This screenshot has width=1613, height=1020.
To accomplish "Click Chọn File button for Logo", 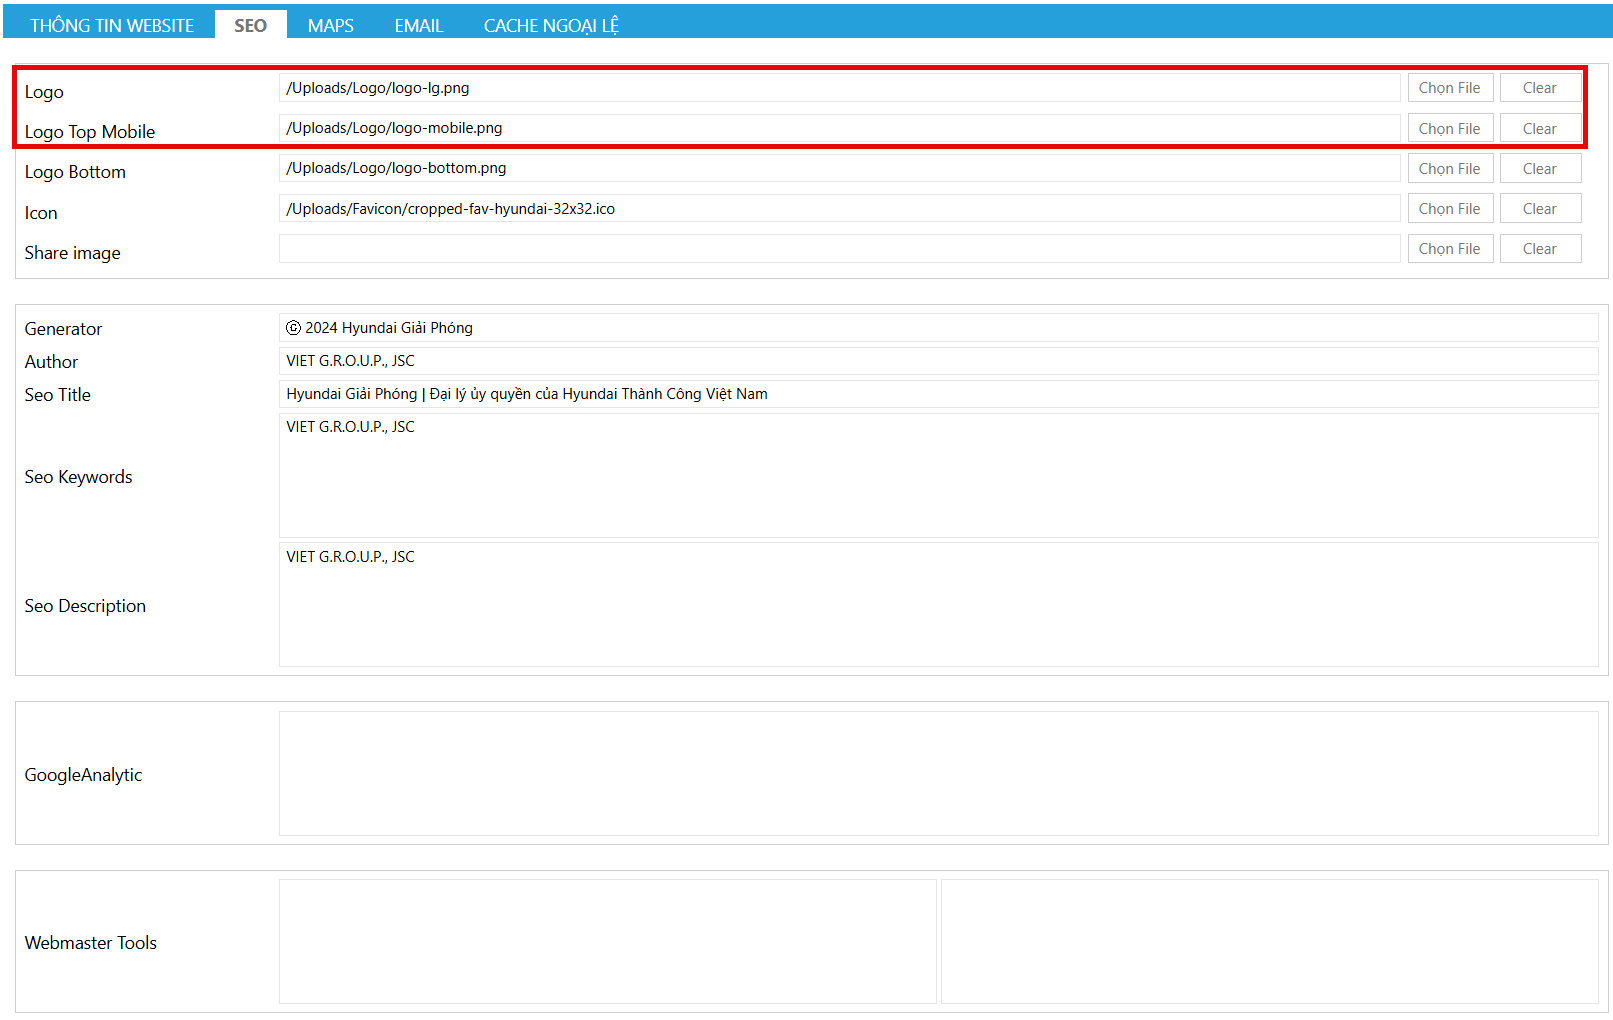I will coord(1449,88).
